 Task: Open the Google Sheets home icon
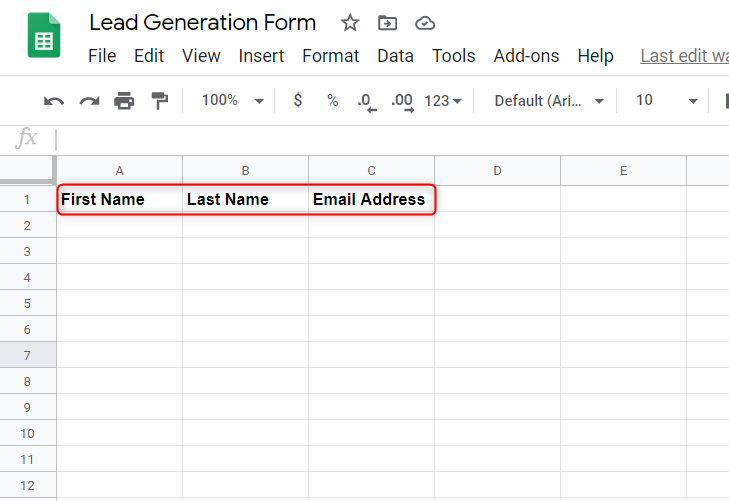tap(44, 35)
